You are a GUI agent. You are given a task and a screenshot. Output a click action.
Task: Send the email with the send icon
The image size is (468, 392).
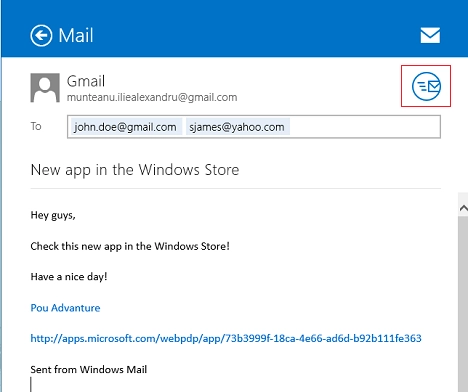(426, 86)
